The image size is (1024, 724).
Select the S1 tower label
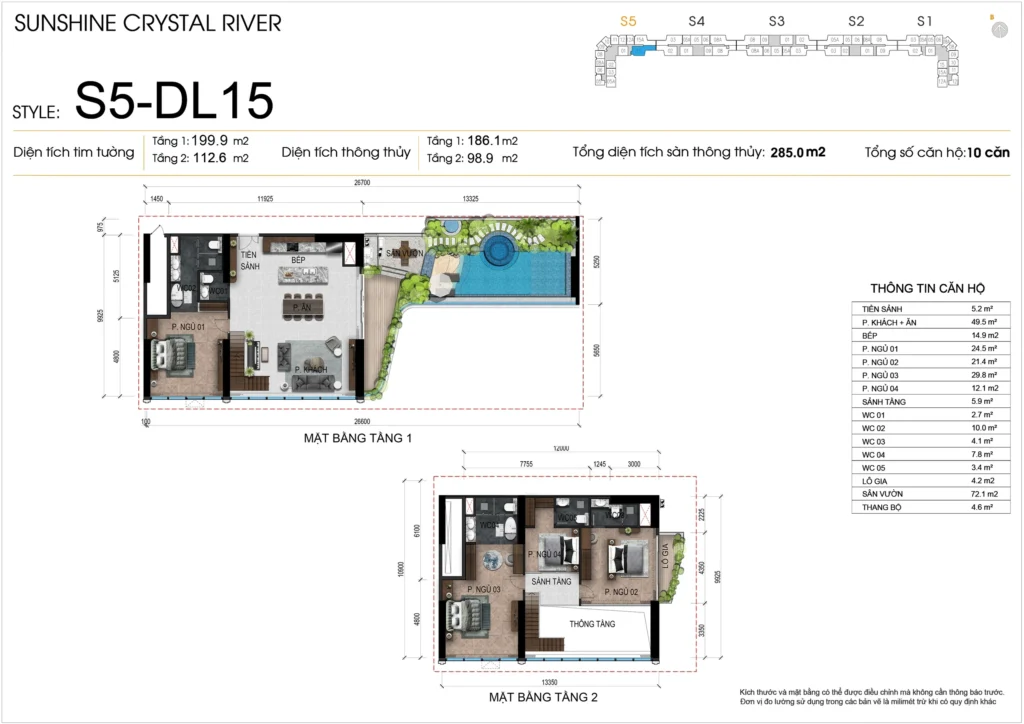(925, 20)
